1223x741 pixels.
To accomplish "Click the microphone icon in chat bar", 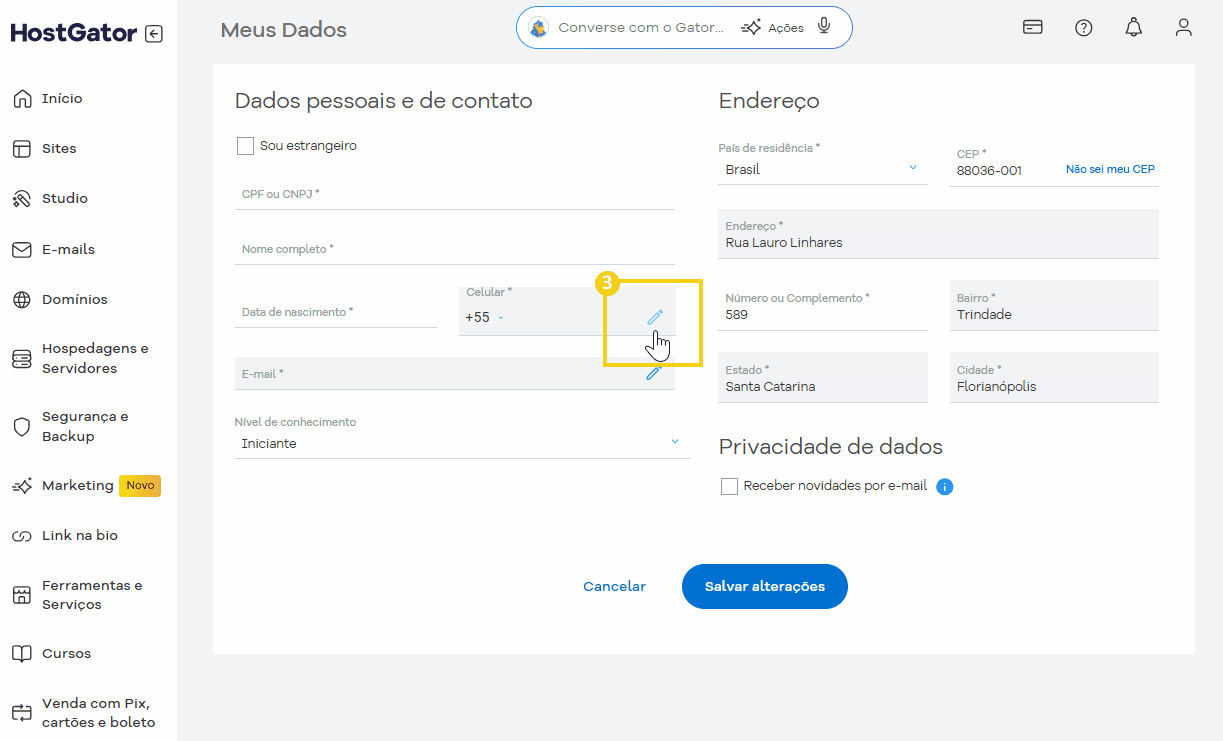I will pyautogui.click(x=824, y=27).
